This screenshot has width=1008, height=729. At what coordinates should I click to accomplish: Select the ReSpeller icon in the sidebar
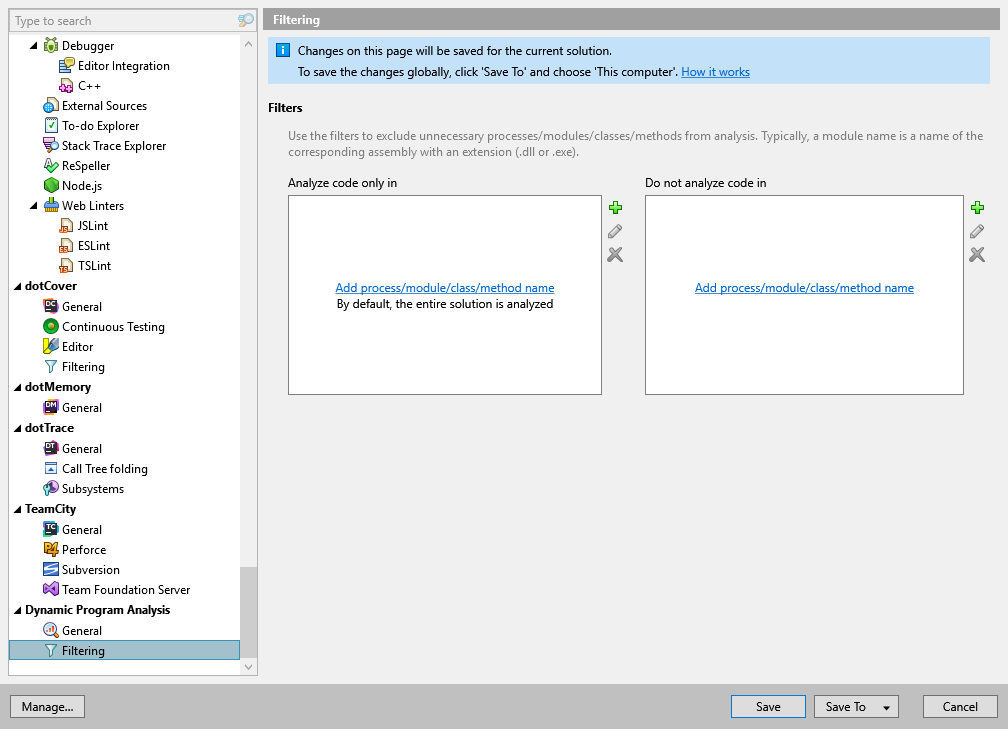(52, 165)
